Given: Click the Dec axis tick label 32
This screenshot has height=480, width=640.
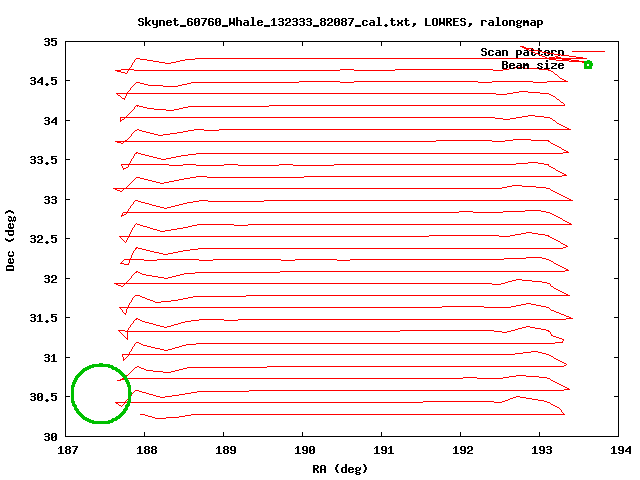Looking at the screenshot, I should [x=51, y=279].
